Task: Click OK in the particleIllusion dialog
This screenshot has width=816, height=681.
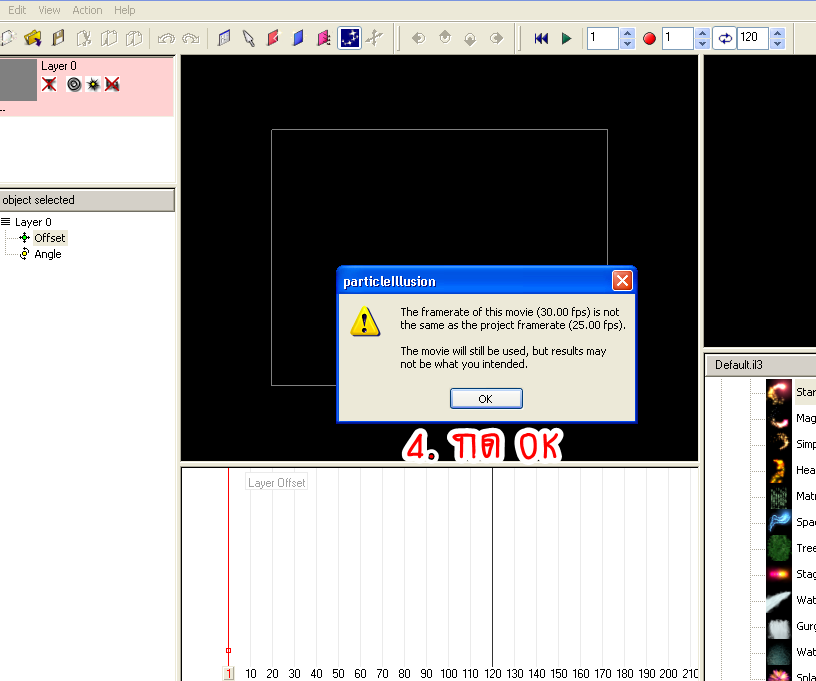Action: point(486,399)
